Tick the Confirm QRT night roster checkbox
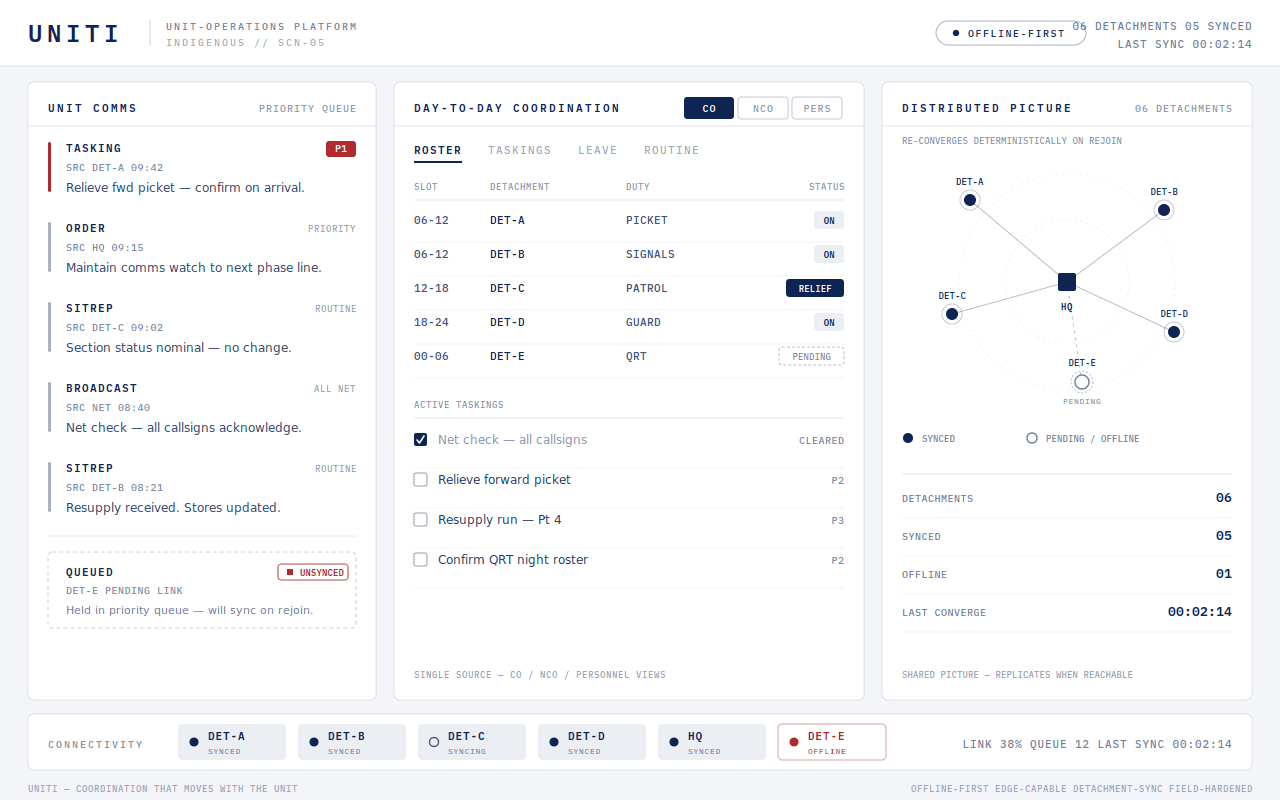 tap(421, 560)
